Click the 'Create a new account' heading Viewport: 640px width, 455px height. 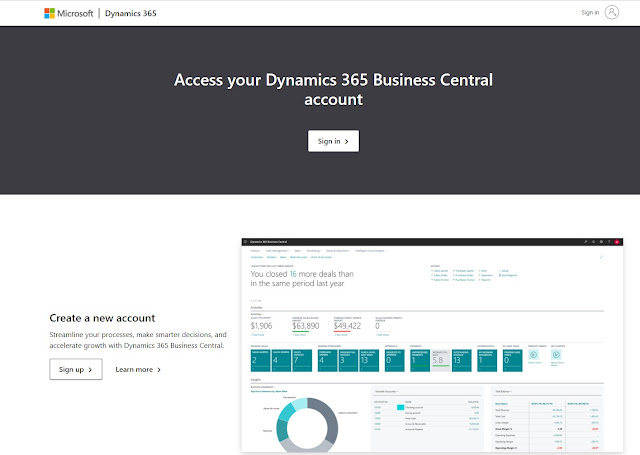coord(102,318)
